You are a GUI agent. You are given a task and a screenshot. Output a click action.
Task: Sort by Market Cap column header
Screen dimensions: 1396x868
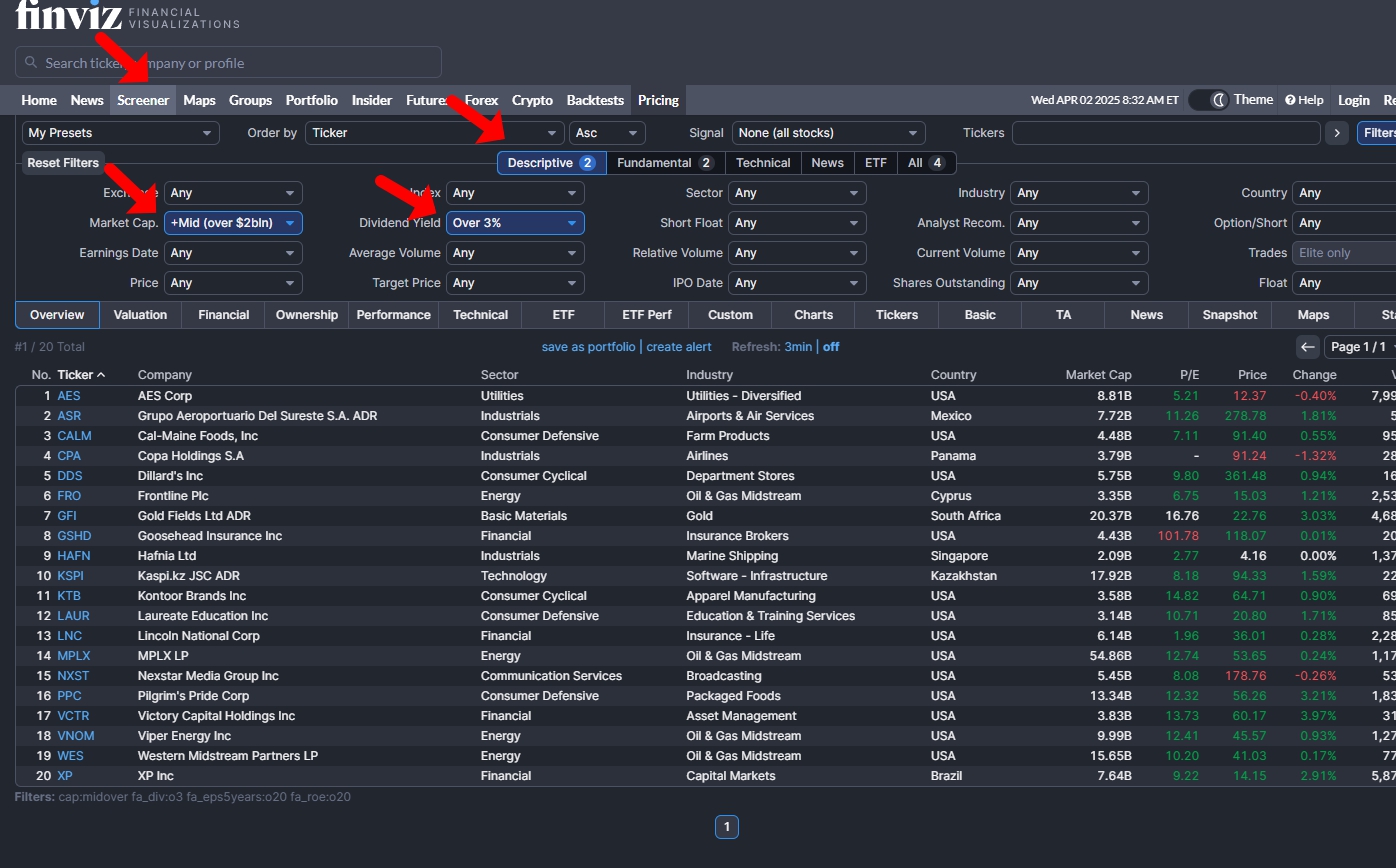pos(1098,375)
